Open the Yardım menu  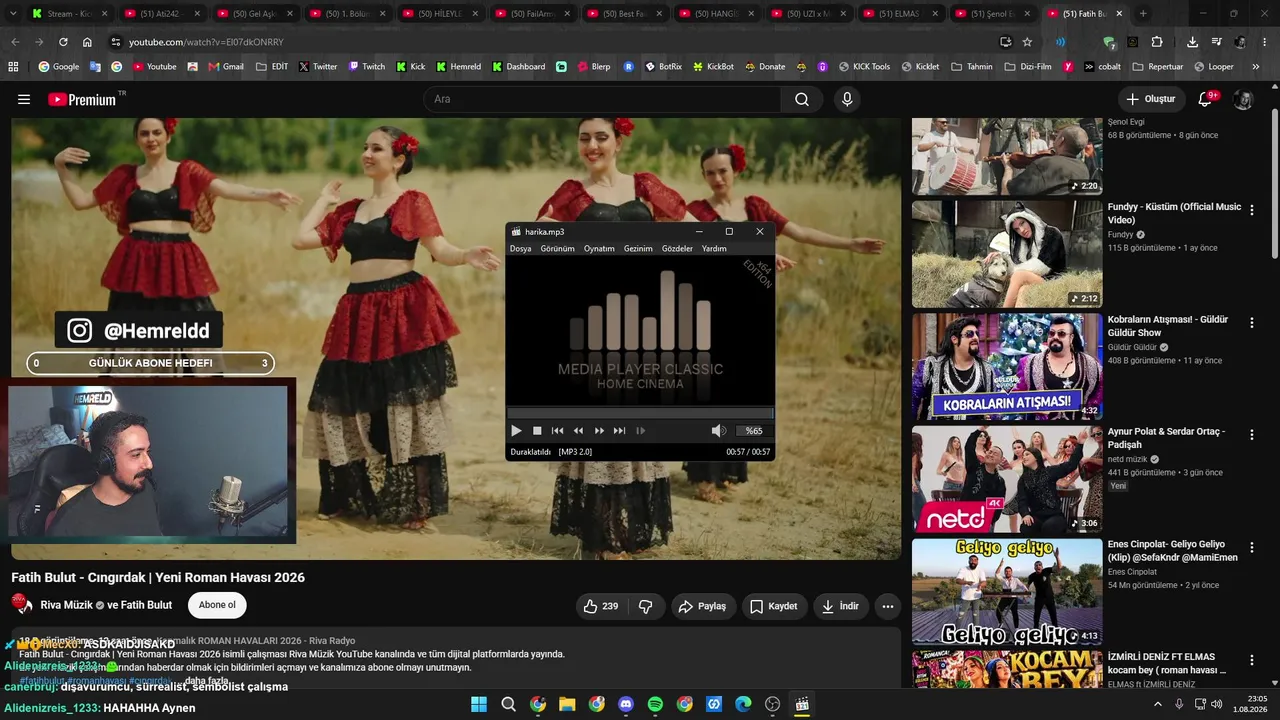pyautogui.click(x=714, y=249)
